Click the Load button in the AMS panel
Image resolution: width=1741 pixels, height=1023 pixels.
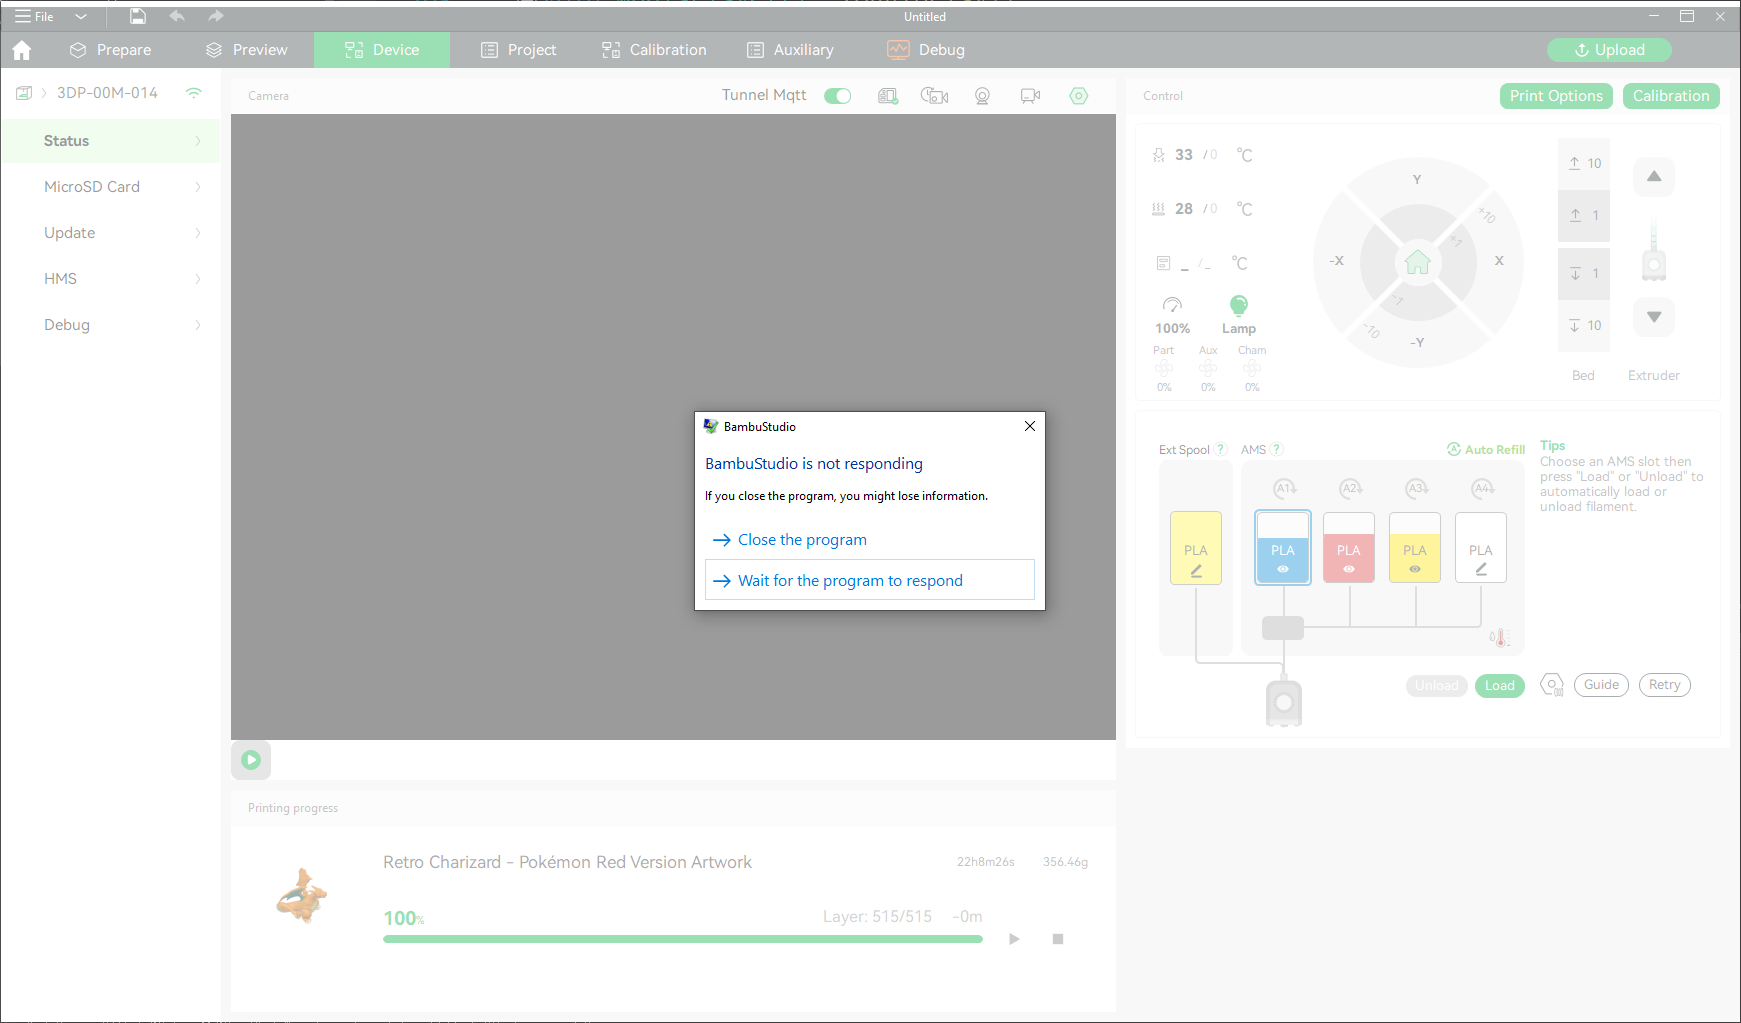coord(1500,685)
